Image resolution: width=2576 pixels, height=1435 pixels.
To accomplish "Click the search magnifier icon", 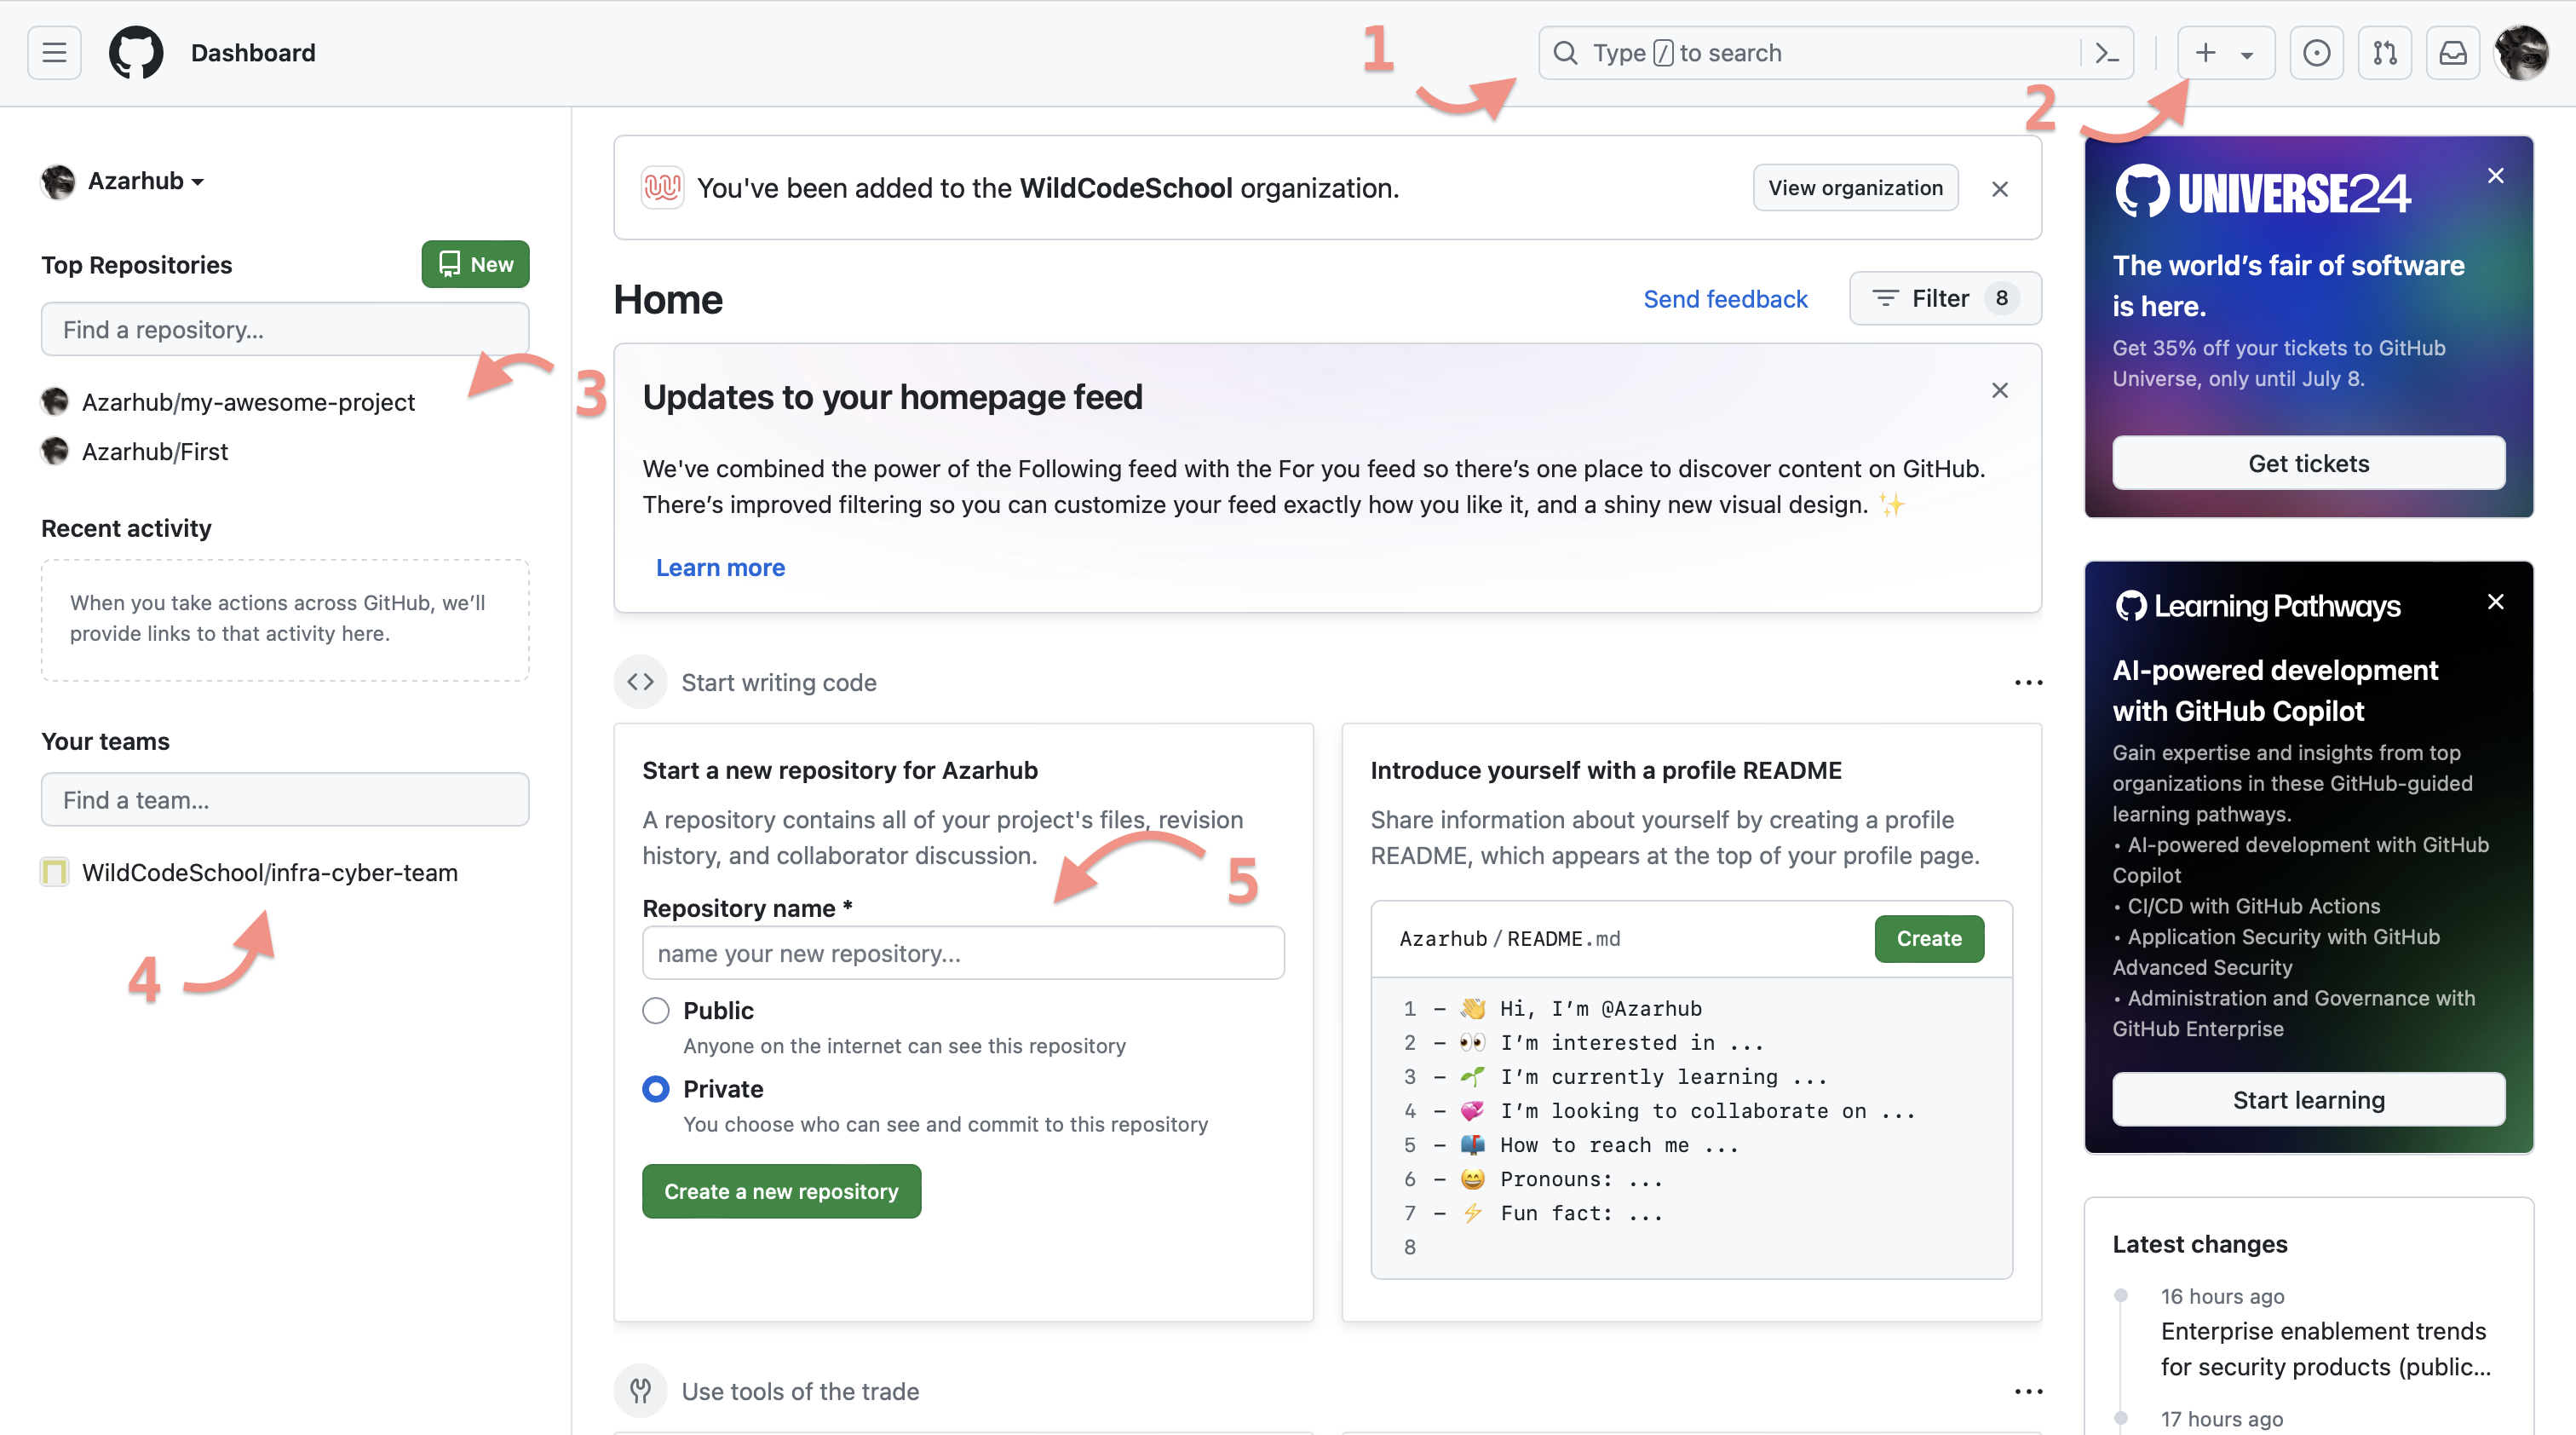I will pos(1566,53).
